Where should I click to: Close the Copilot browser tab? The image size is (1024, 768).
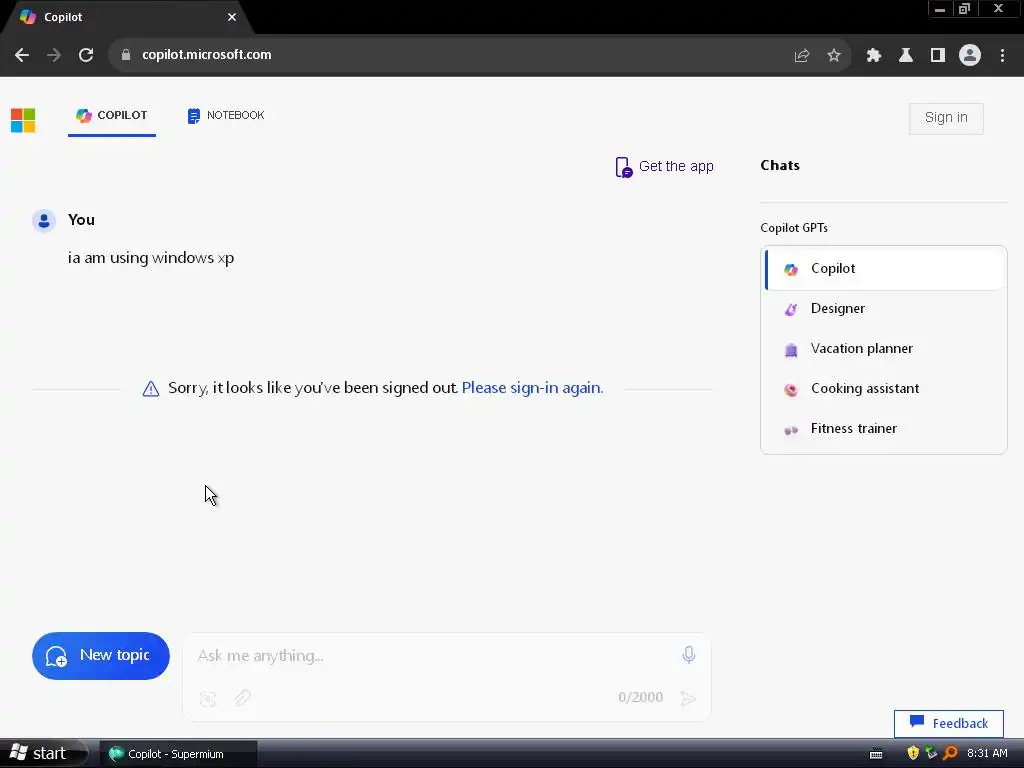pos(232,17)
